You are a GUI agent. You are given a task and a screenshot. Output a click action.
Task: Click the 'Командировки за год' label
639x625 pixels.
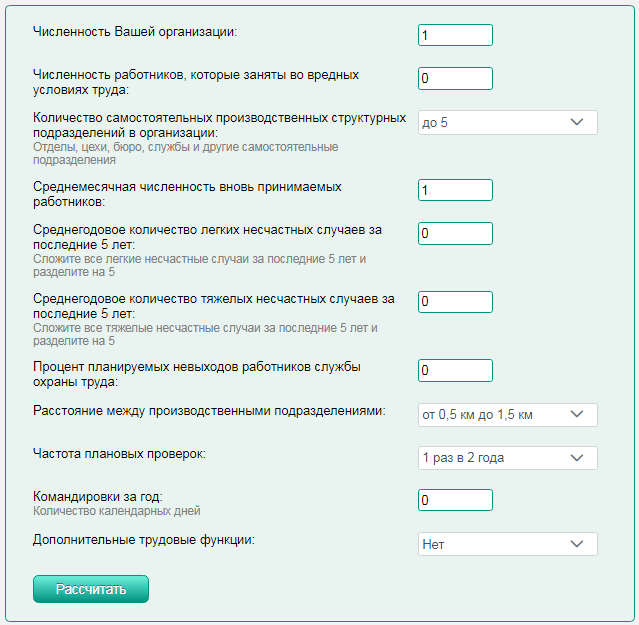98,497
